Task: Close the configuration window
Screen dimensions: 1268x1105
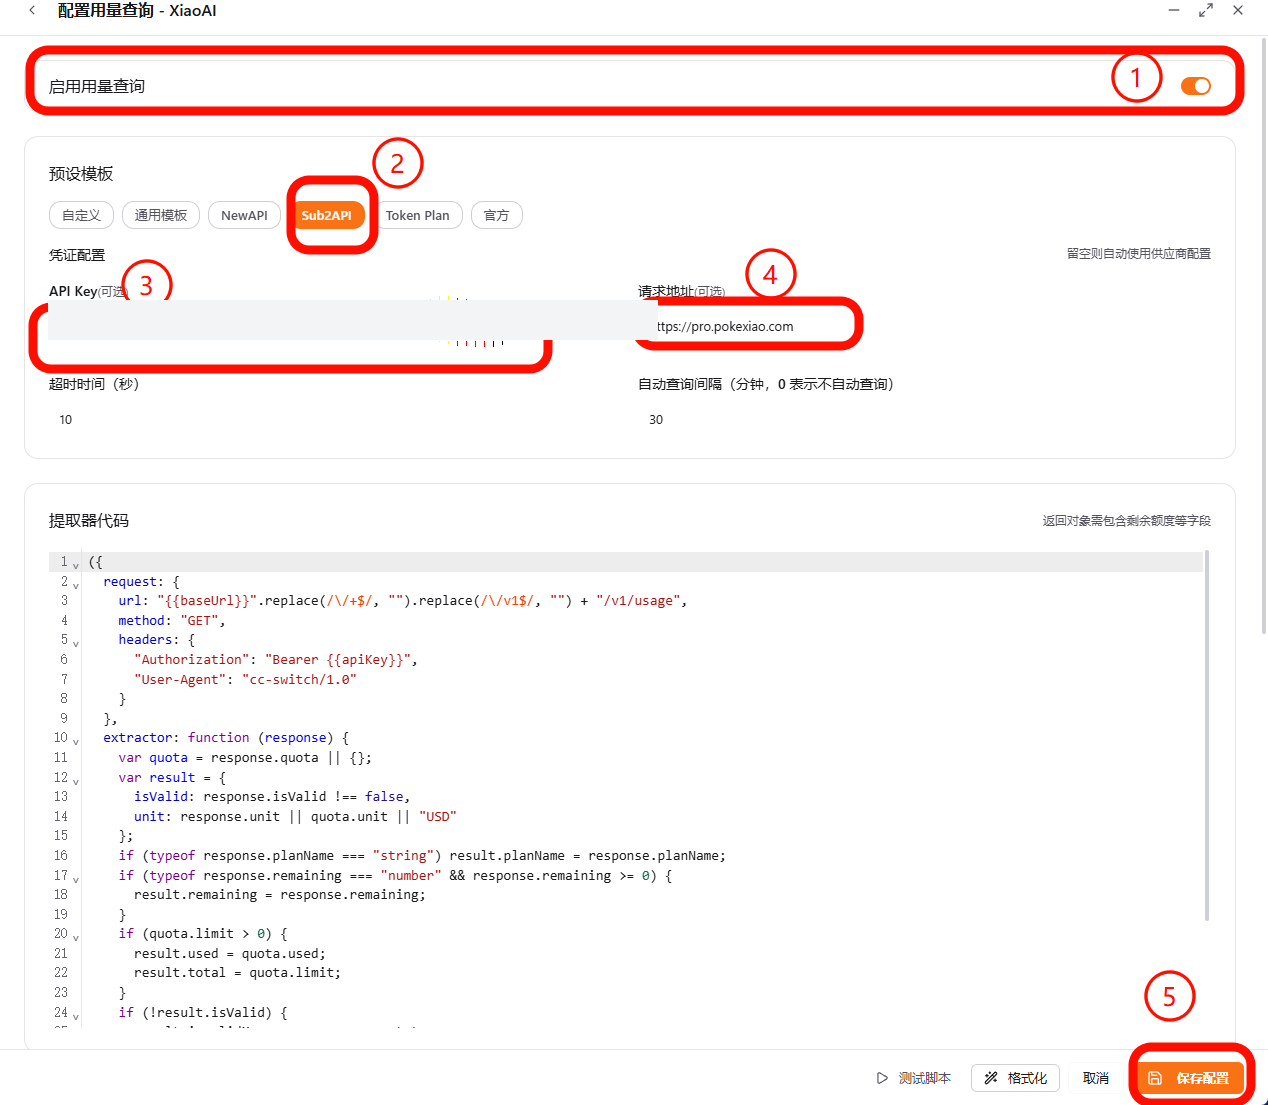Action: click(1238, 10)
